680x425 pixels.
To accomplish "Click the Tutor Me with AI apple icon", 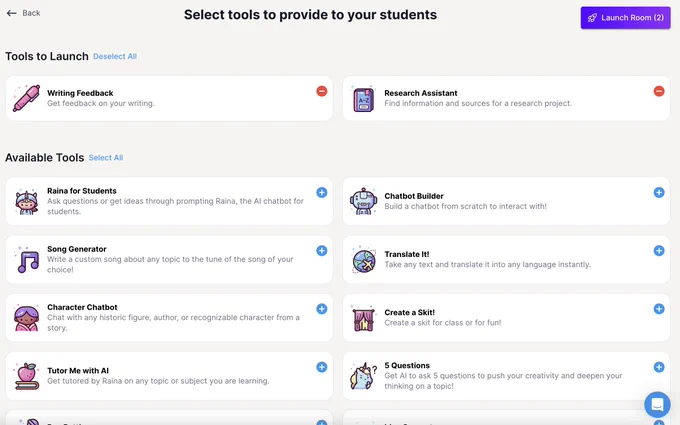I will tap(26, 376).
